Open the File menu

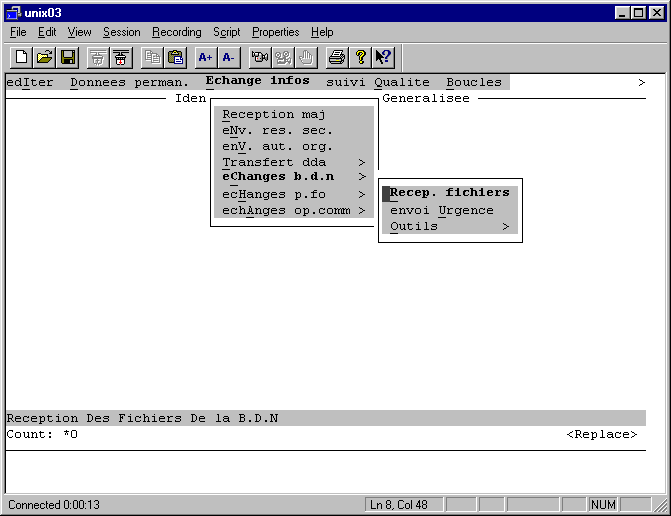tap(18, 32)
